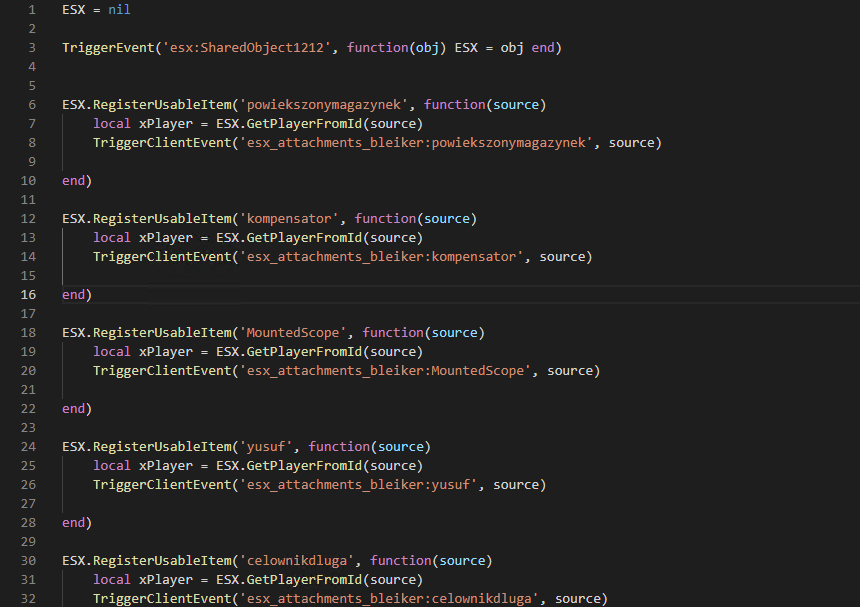Click line number 16 in the gutter
Screen dimensions: 860x607
pyautogui.click(x=28, y=294)
